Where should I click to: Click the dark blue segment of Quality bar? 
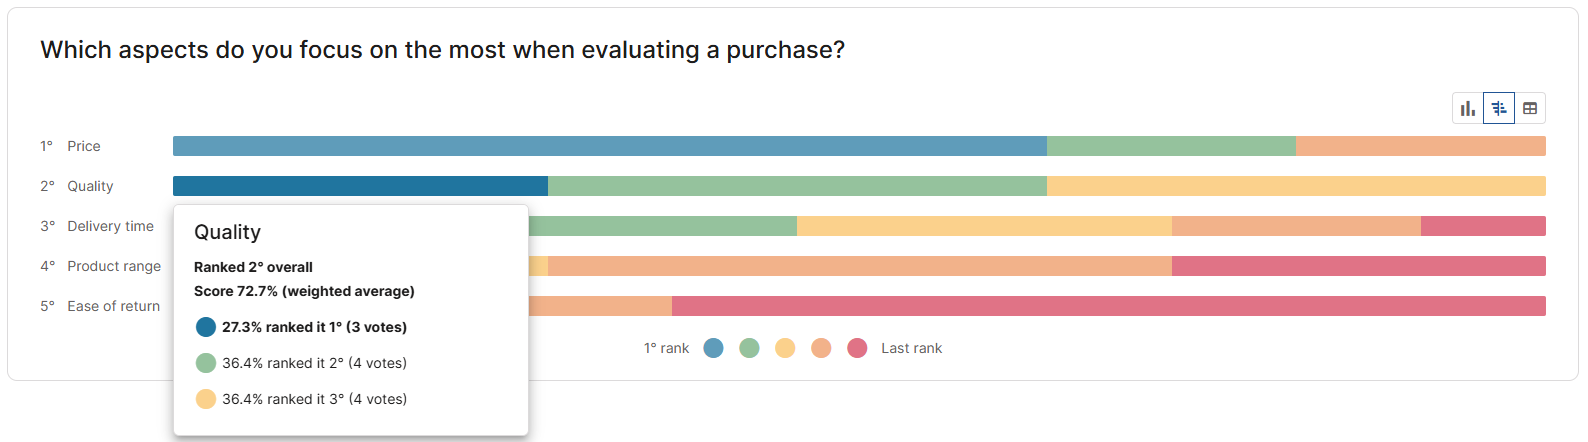point(360,186)
